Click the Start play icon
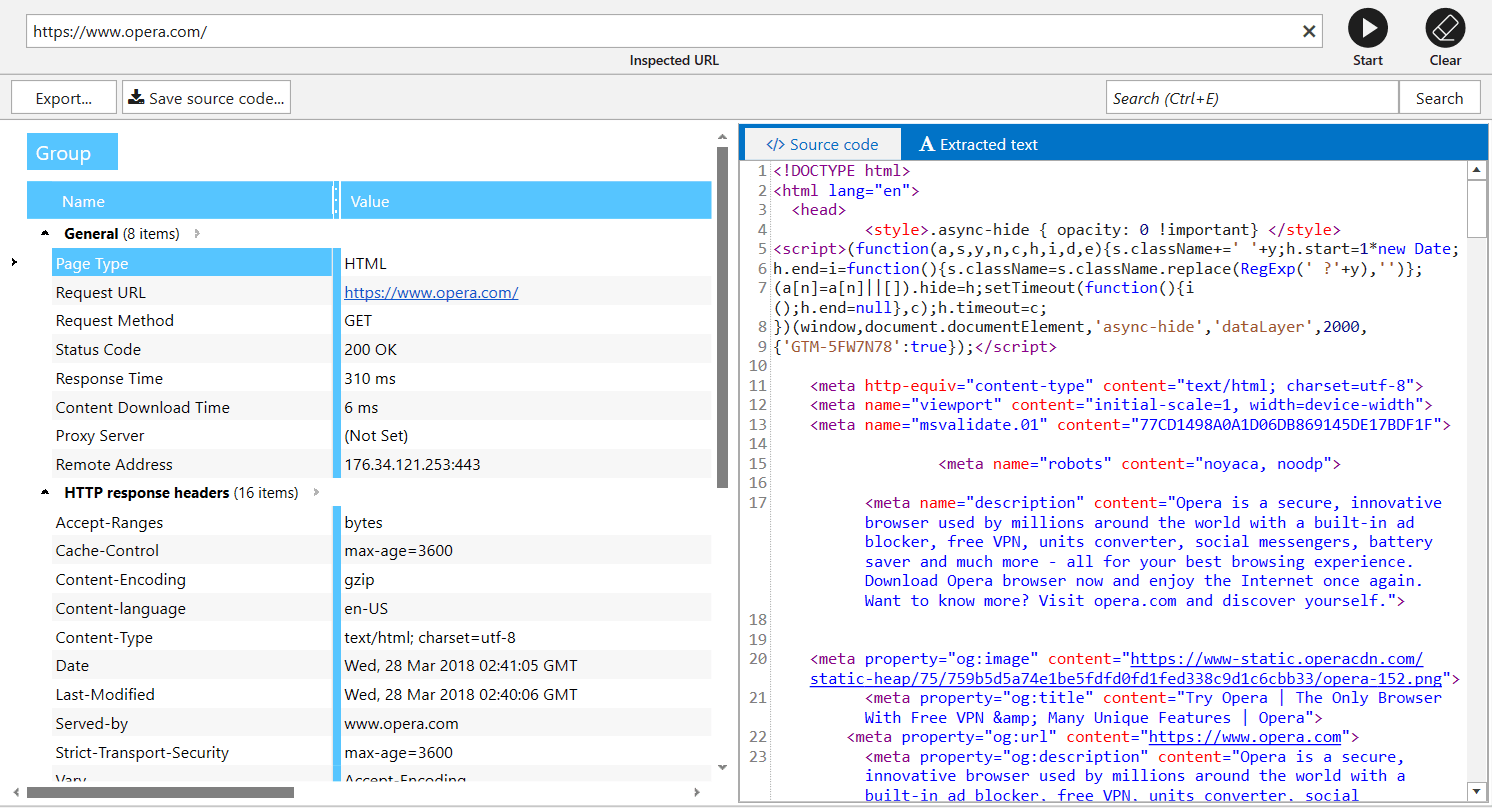 click(1367, 28)
